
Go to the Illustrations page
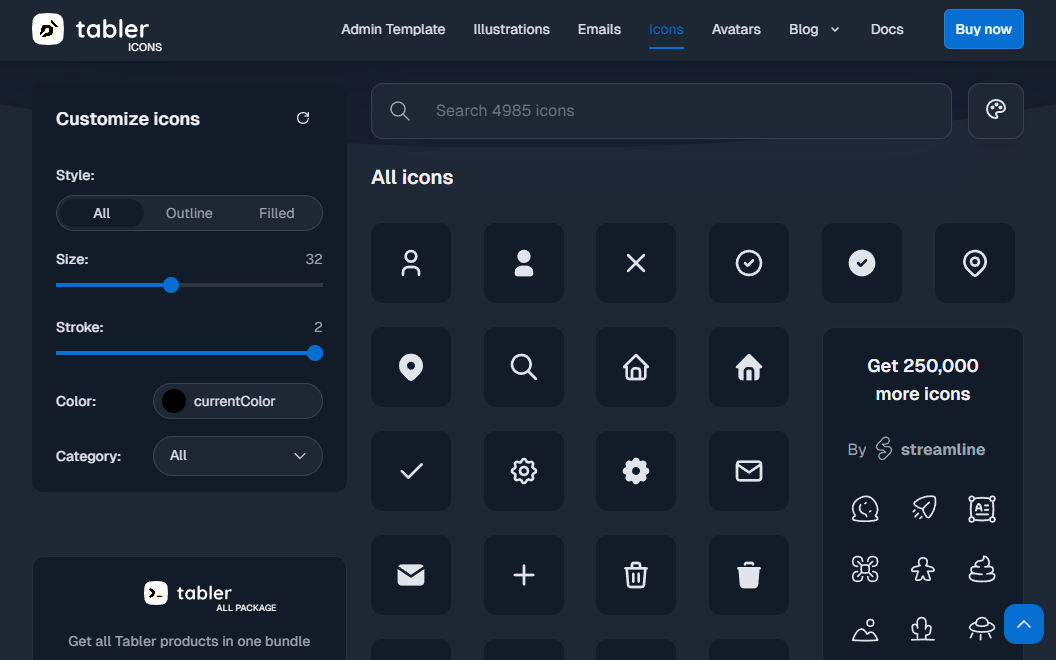coord(511,29)
